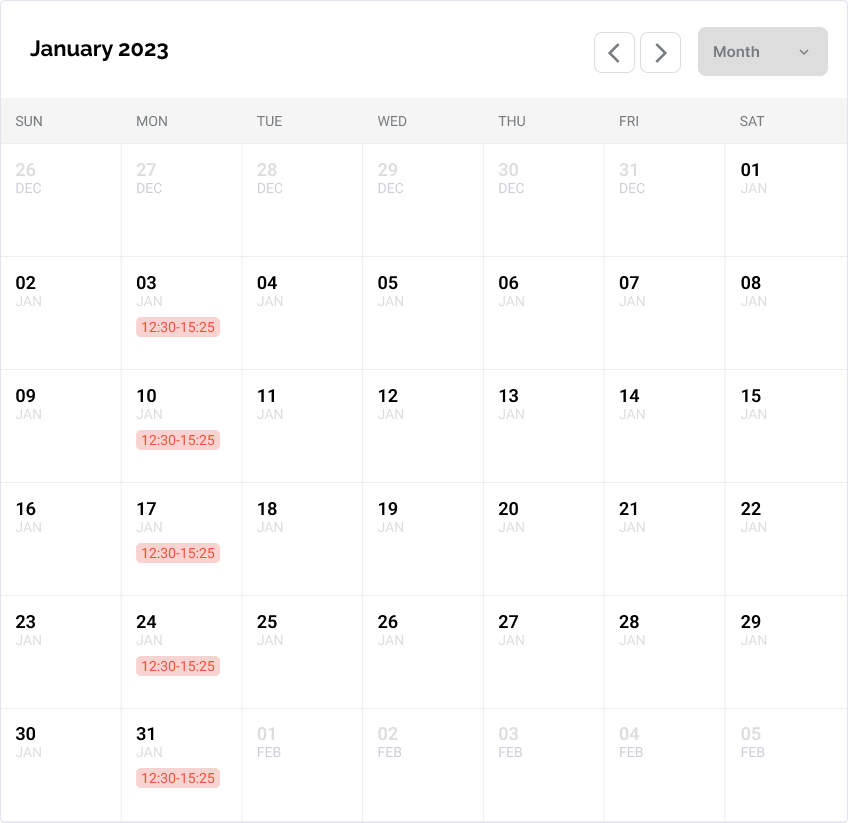This screenshot has height=823, width=848.
Task: Select the January 15 day cell
Action: (x=785, y=425)
